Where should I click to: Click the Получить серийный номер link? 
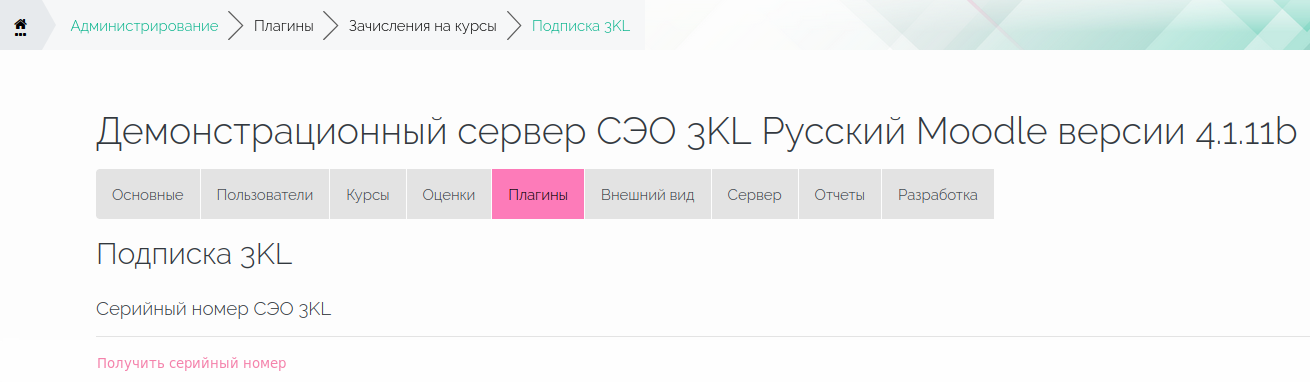click(x=191, y=363)
